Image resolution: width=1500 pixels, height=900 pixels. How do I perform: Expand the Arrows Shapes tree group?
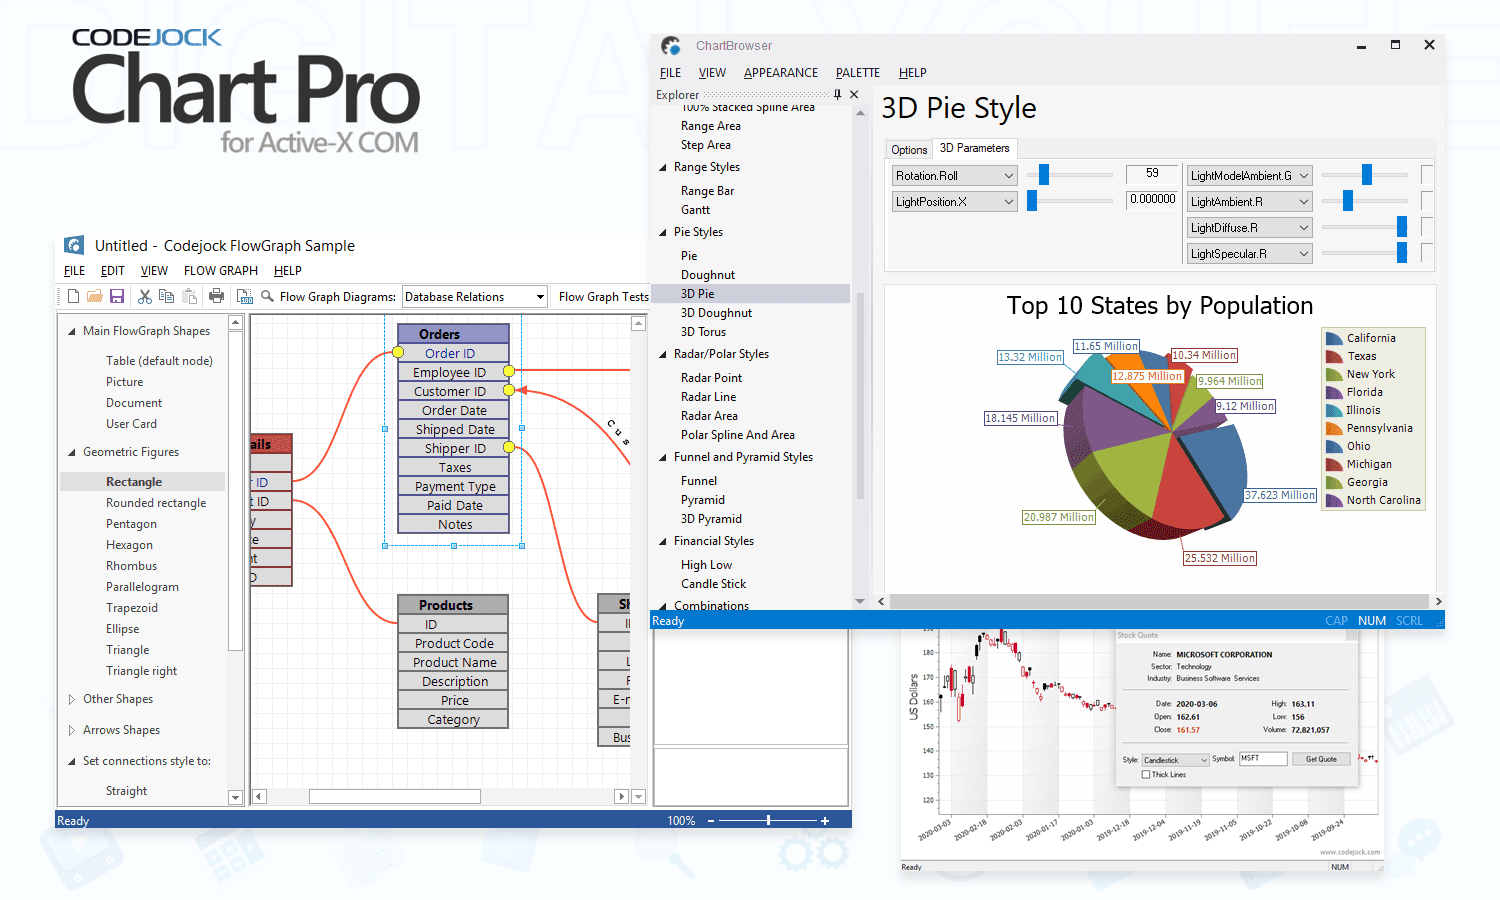[71, 730]
